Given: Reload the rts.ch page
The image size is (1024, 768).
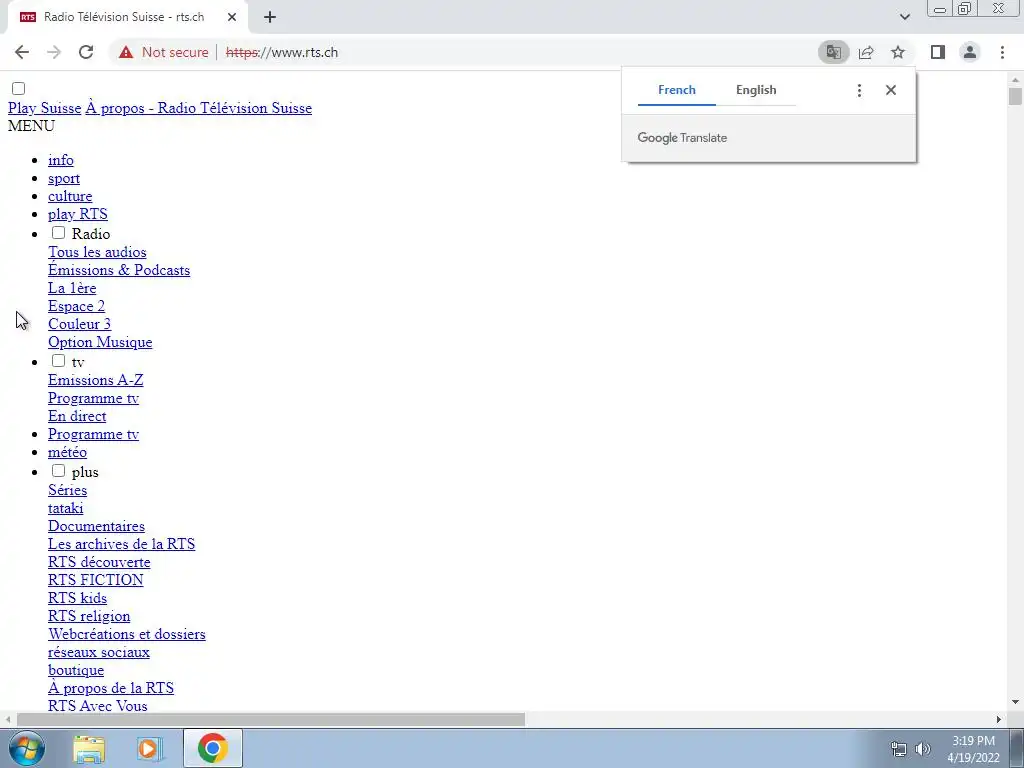Looking at the screenshot, I should [86, 52].
